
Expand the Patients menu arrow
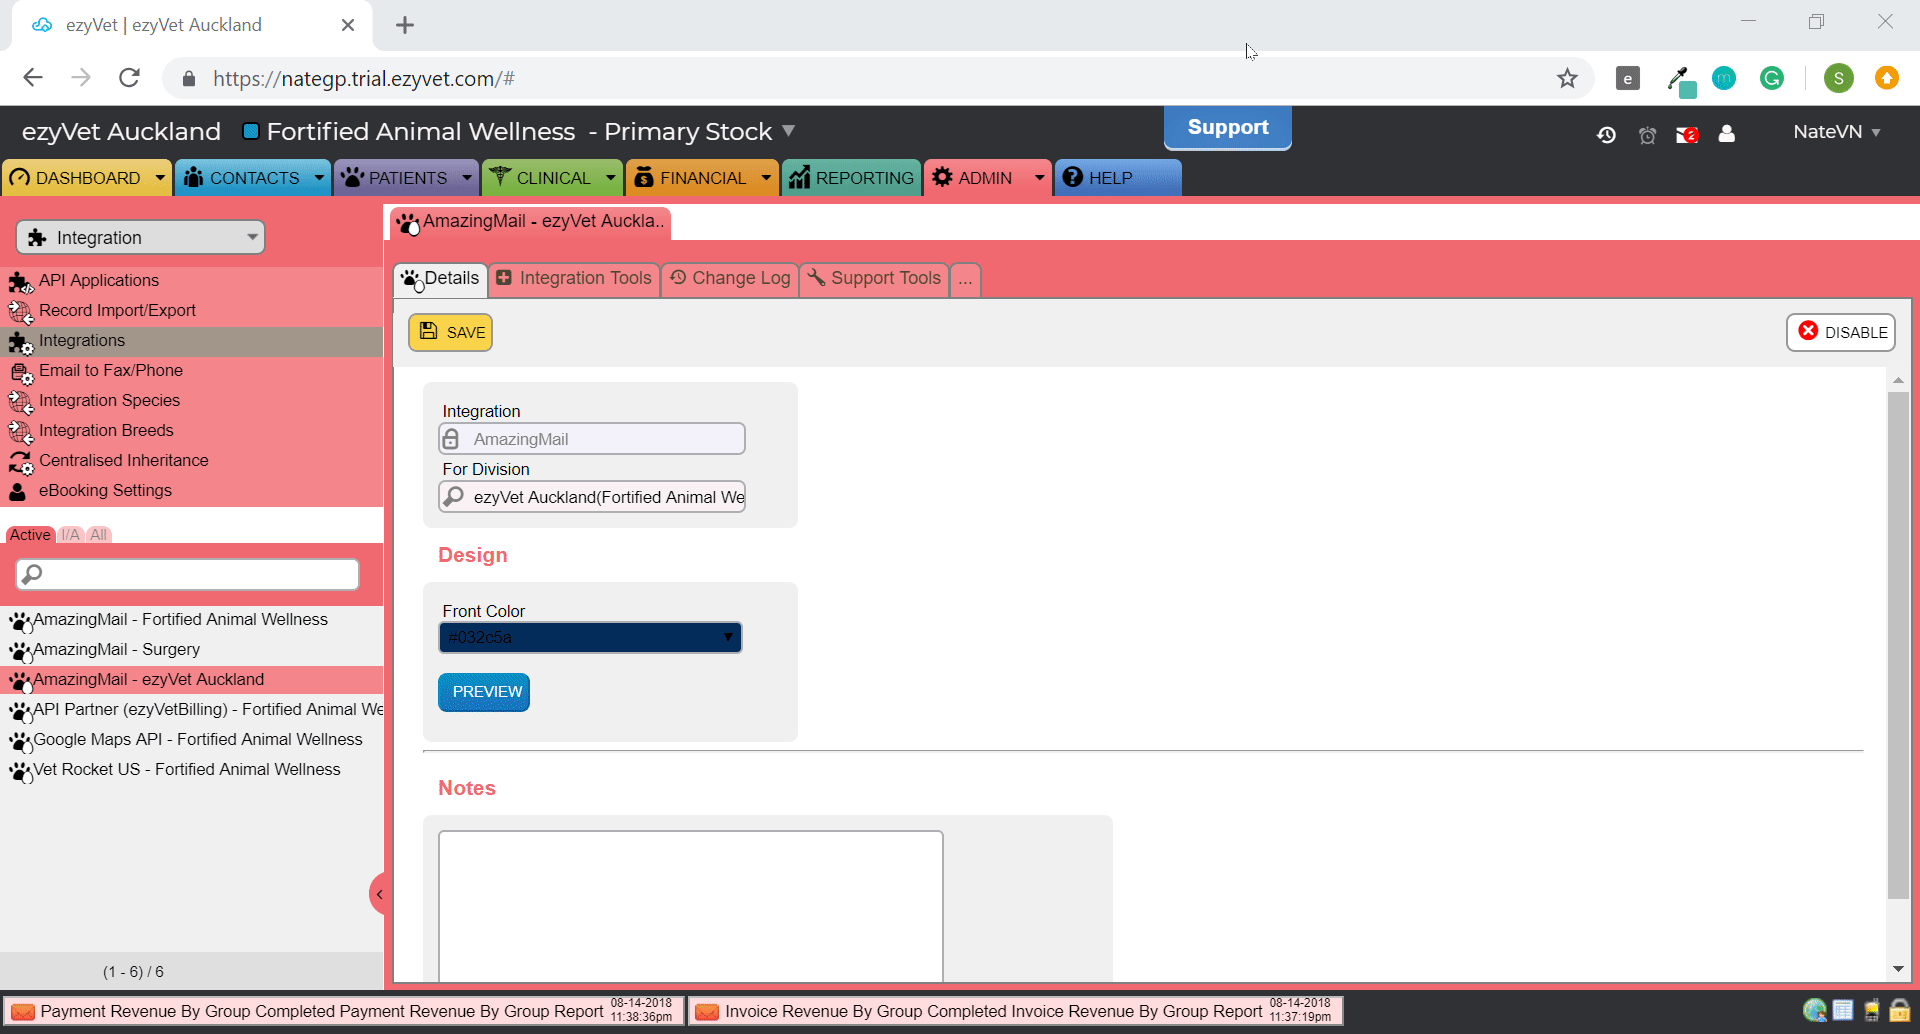point(467,177)
